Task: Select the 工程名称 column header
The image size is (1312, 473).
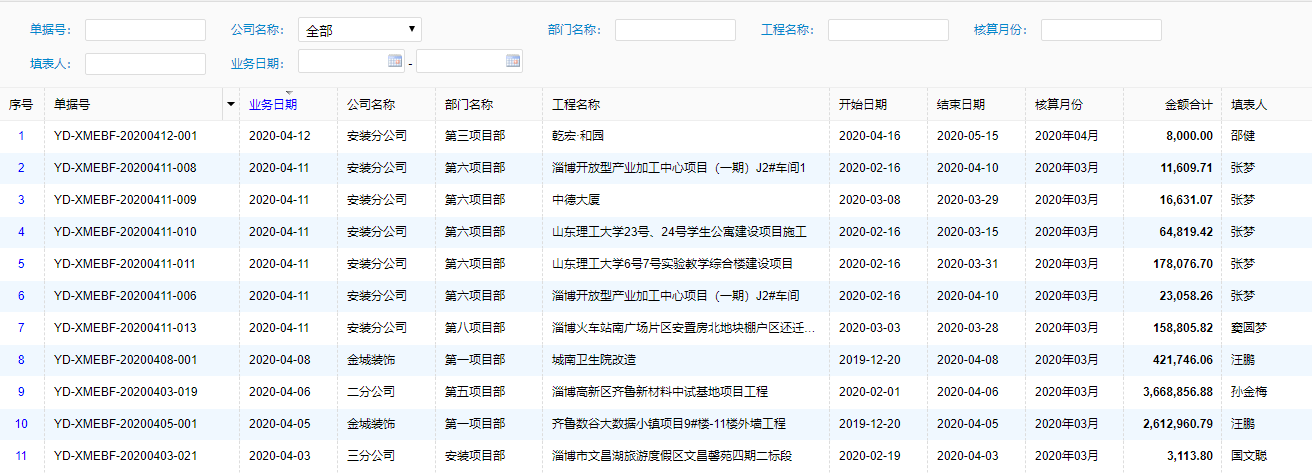Action: [x=577, y=104]
